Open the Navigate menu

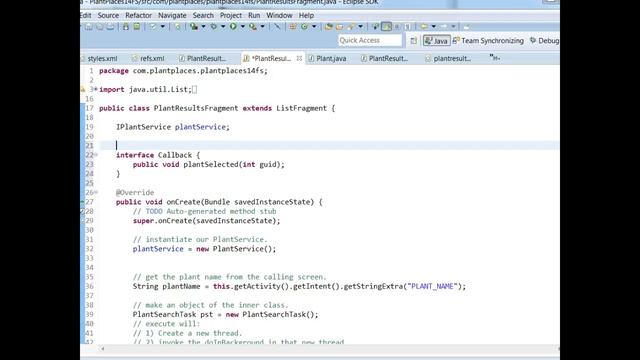pyautogui.click(x=172, y=15)
